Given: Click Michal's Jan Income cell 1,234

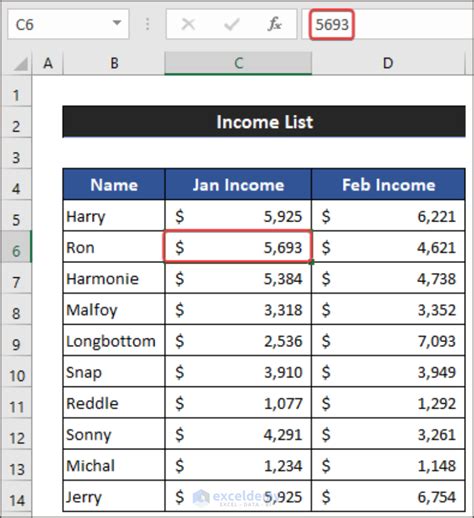Looking at the screenshot, I should (238, 465).
